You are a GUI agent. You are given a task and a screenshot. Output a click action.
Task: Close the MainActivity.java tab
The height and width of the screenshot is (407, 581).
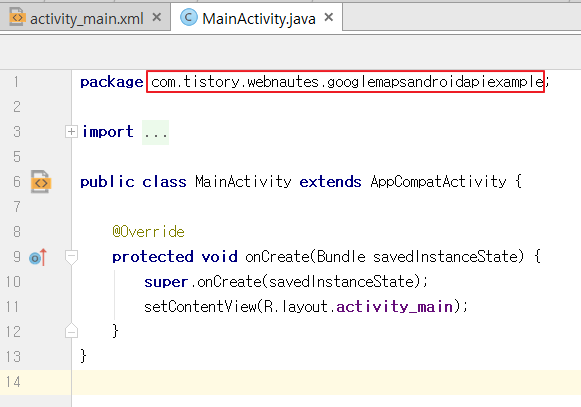point(329,17)
